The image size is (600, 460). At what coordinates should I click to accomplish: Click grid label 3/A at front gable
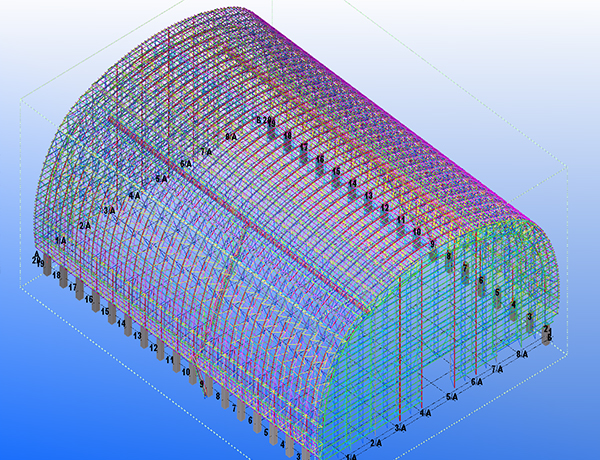click(400, 427)
